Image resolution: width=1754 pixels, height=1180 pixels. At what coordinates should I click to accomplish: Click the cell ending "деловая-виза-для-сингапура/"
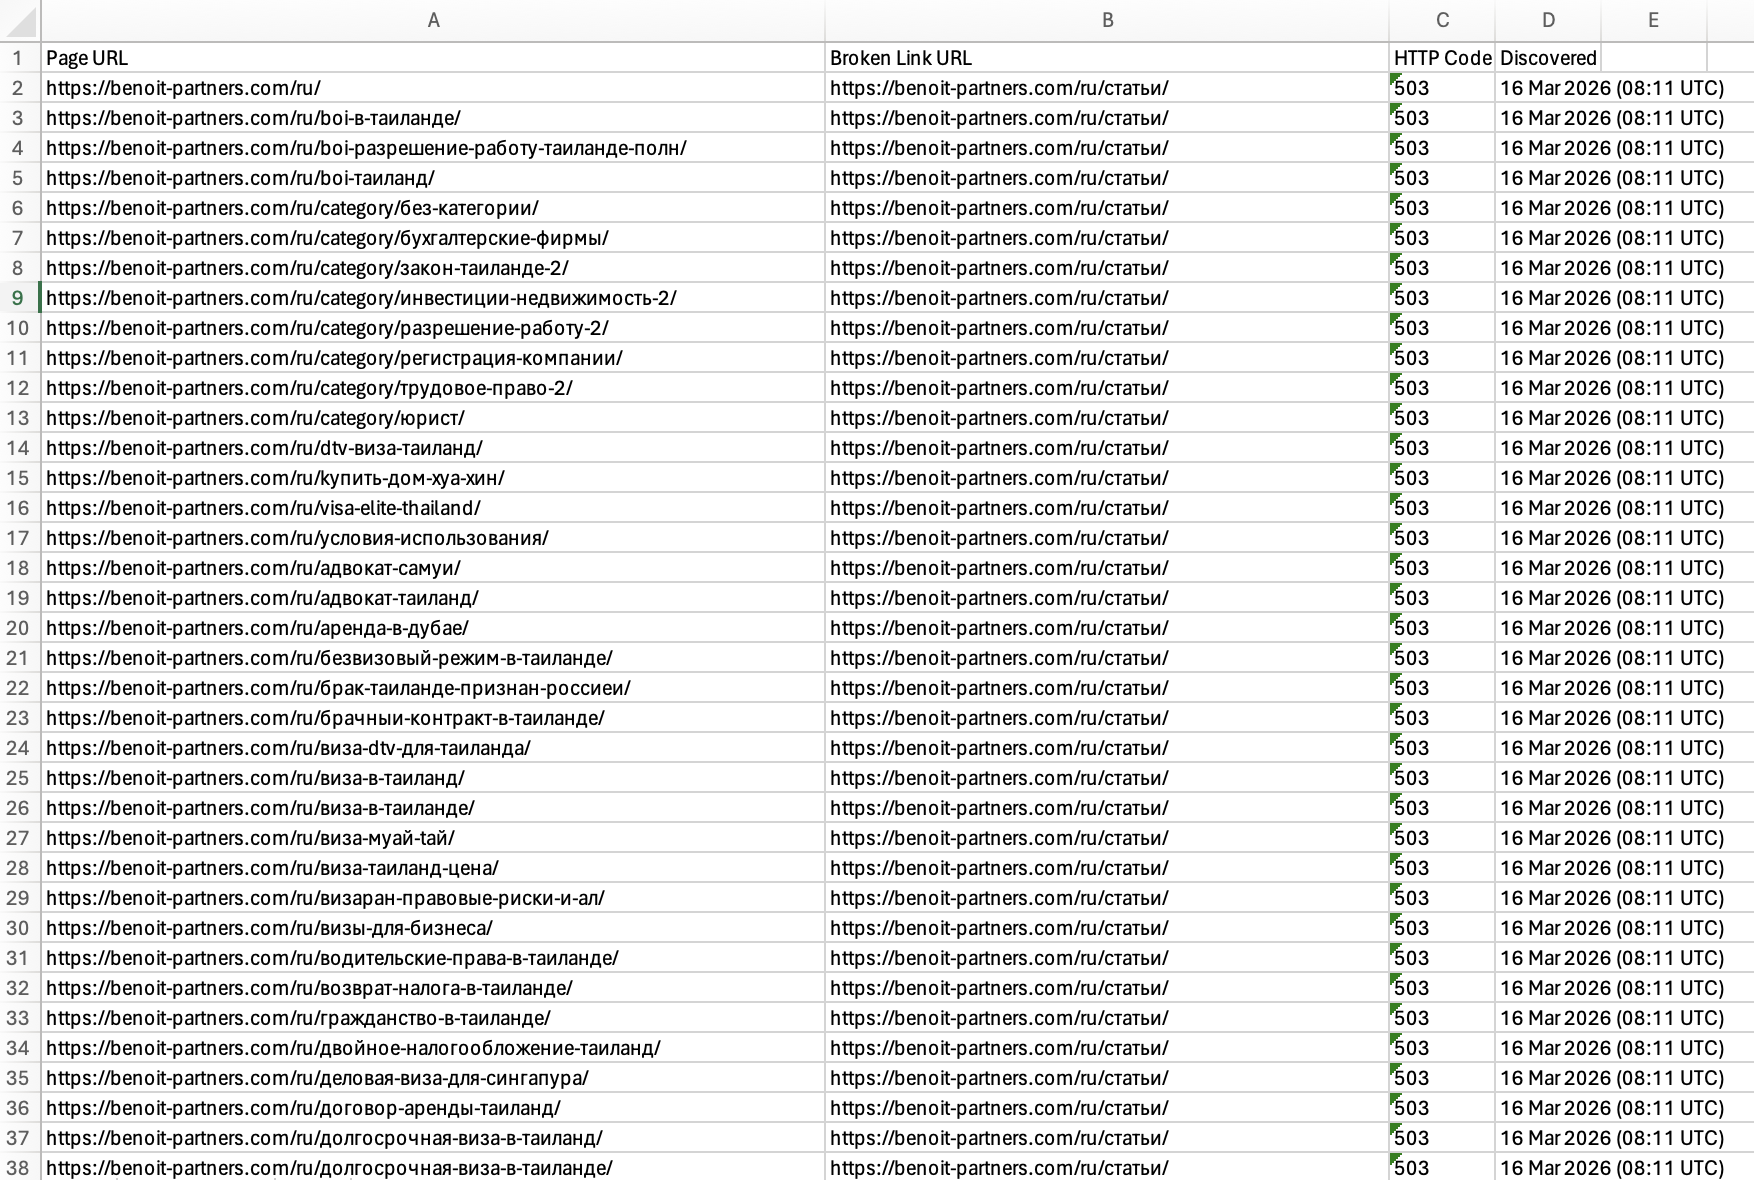(x=433, y=1078)
